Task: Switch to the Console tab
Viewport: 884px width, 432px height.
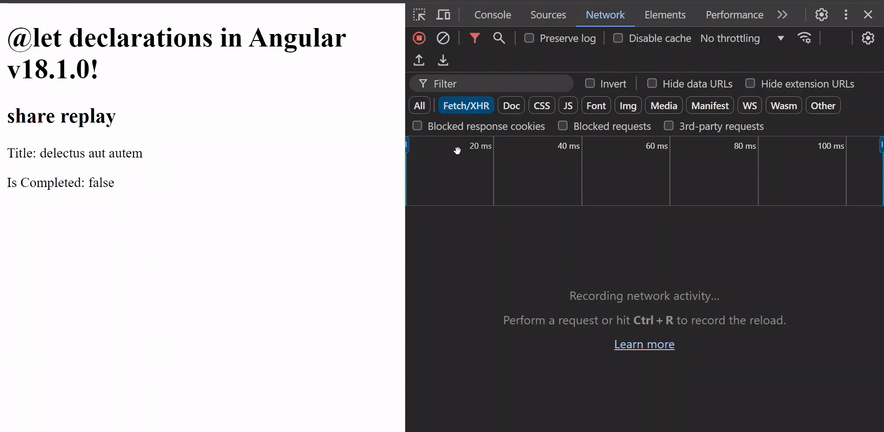Action: click(492, 15)
